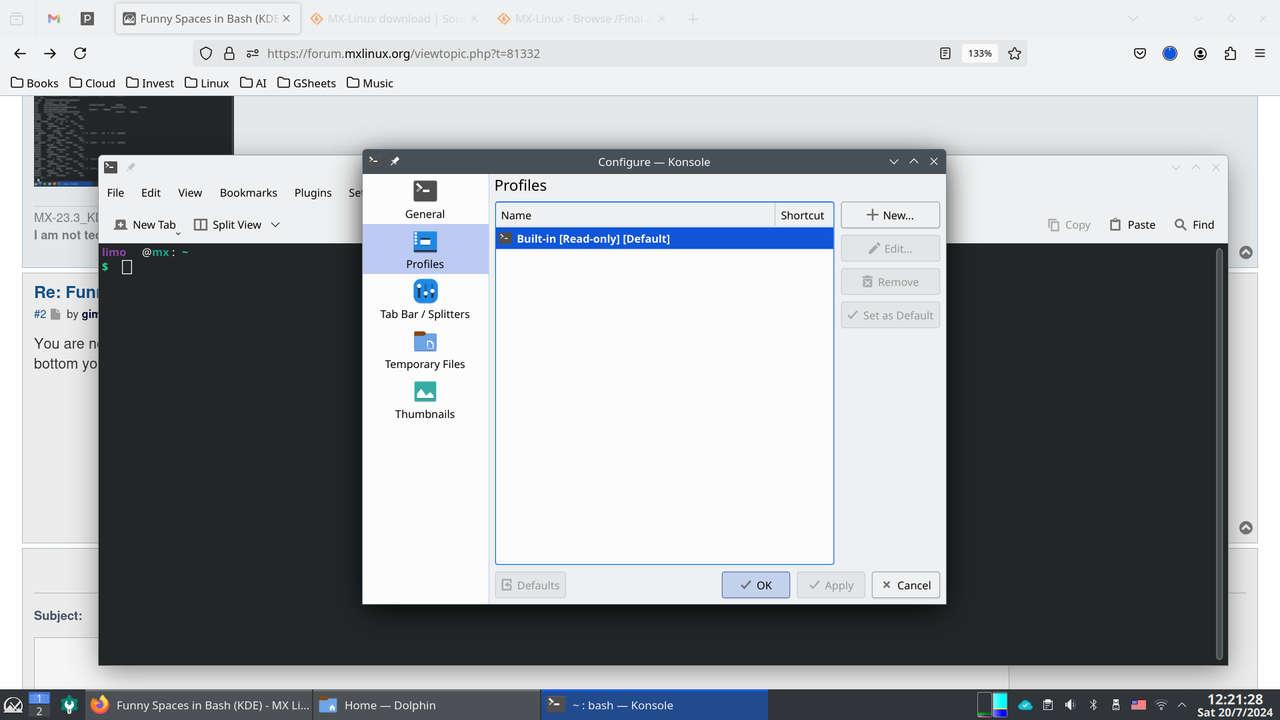The width and height of the screenshot is (1280, 720).
Task: Open the Bluetooth tray icon
Action: 1093,705
